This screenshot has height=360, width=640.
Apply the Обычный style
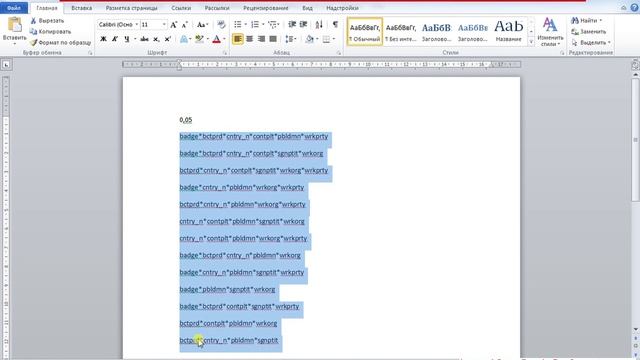coord(365,31)
